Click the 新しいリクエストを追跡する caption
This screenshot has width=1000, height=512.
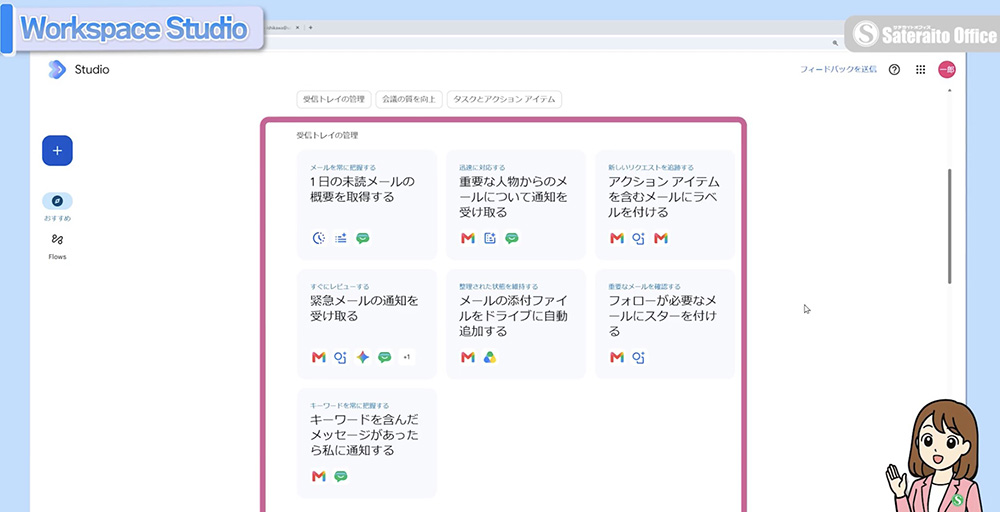click(x=651, y=168)
